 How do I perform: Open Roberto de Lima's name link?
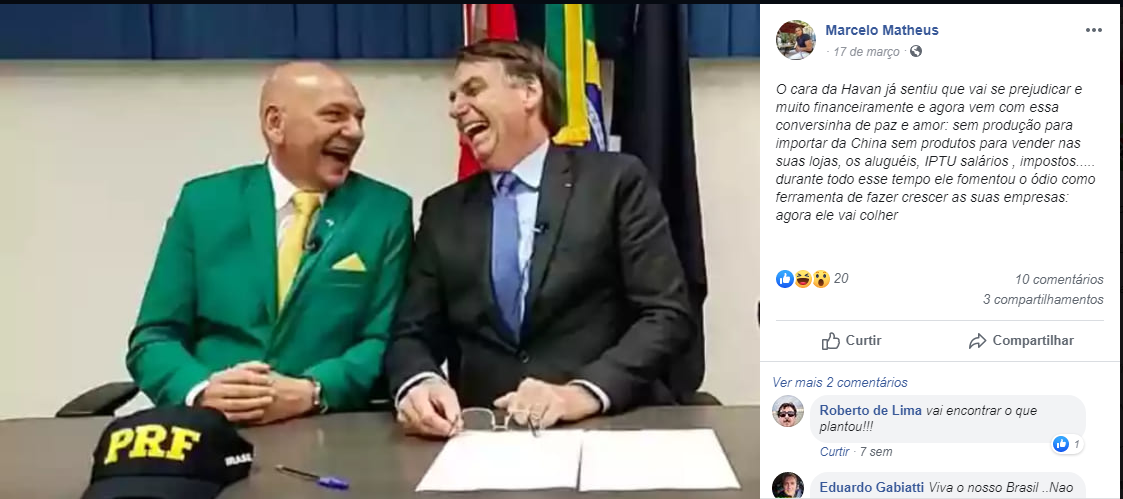coord(870,410)
